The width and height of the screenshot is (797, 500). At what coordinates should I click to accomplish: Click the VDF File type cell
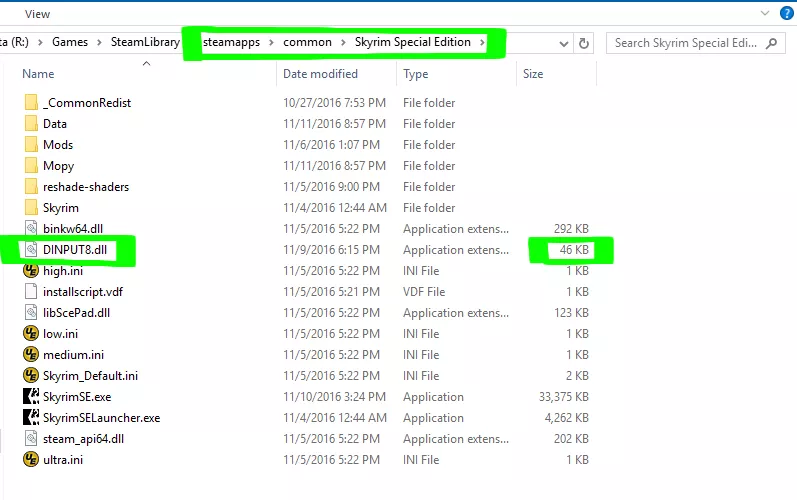coord(424,292)
